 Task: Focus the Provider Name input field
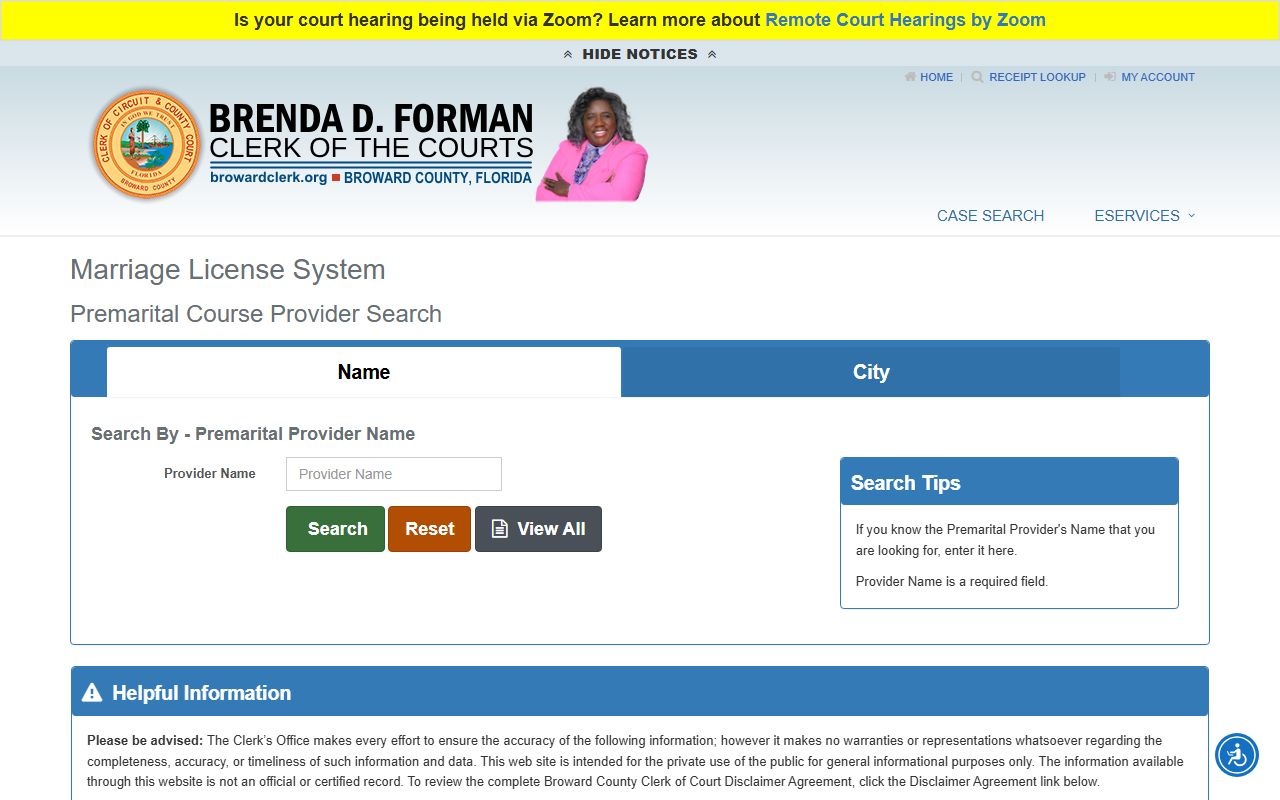[x=394, y=474]
